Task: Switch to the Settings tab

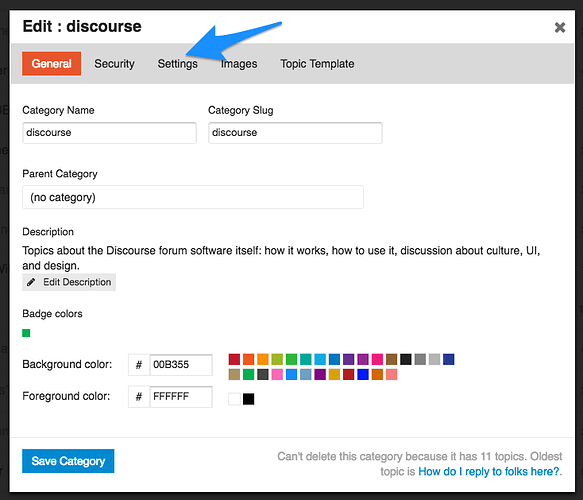Action: tap(177, 64)
